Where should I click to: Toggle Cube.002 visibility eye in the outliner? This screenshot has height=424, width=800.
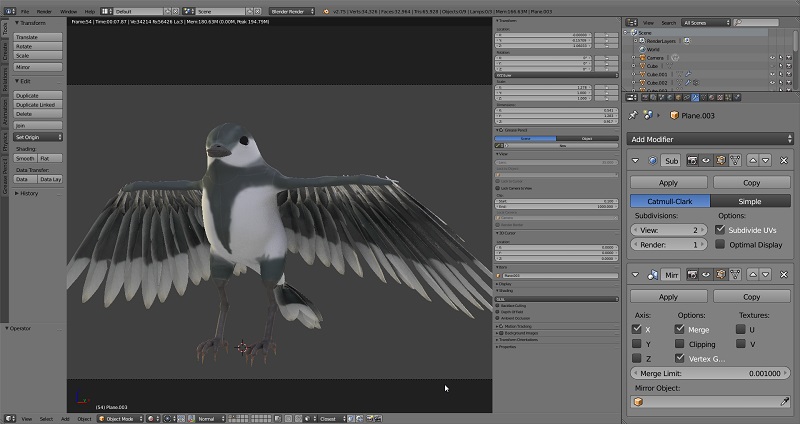coord(772,82)
